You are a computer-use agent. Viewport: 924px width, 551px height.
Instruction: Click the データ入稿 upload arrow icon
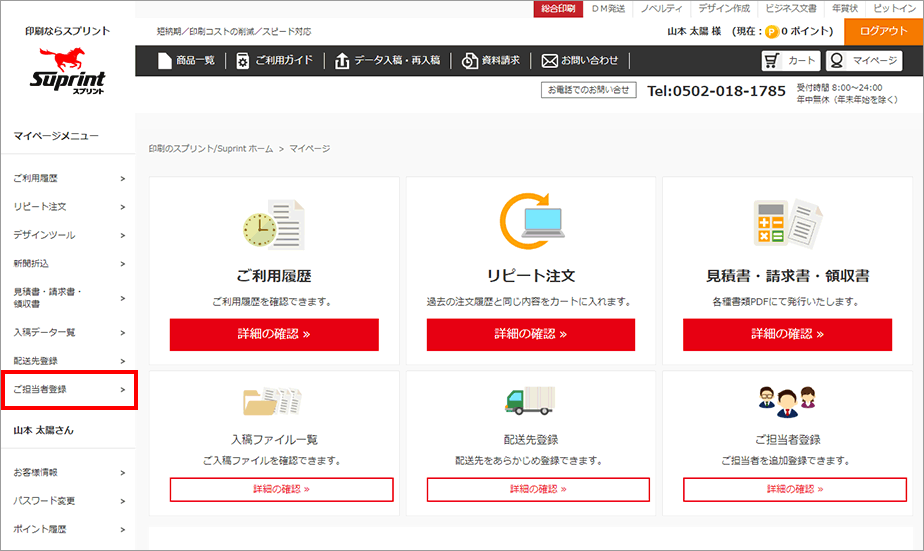pyautogui.click(x=342, y=61)
